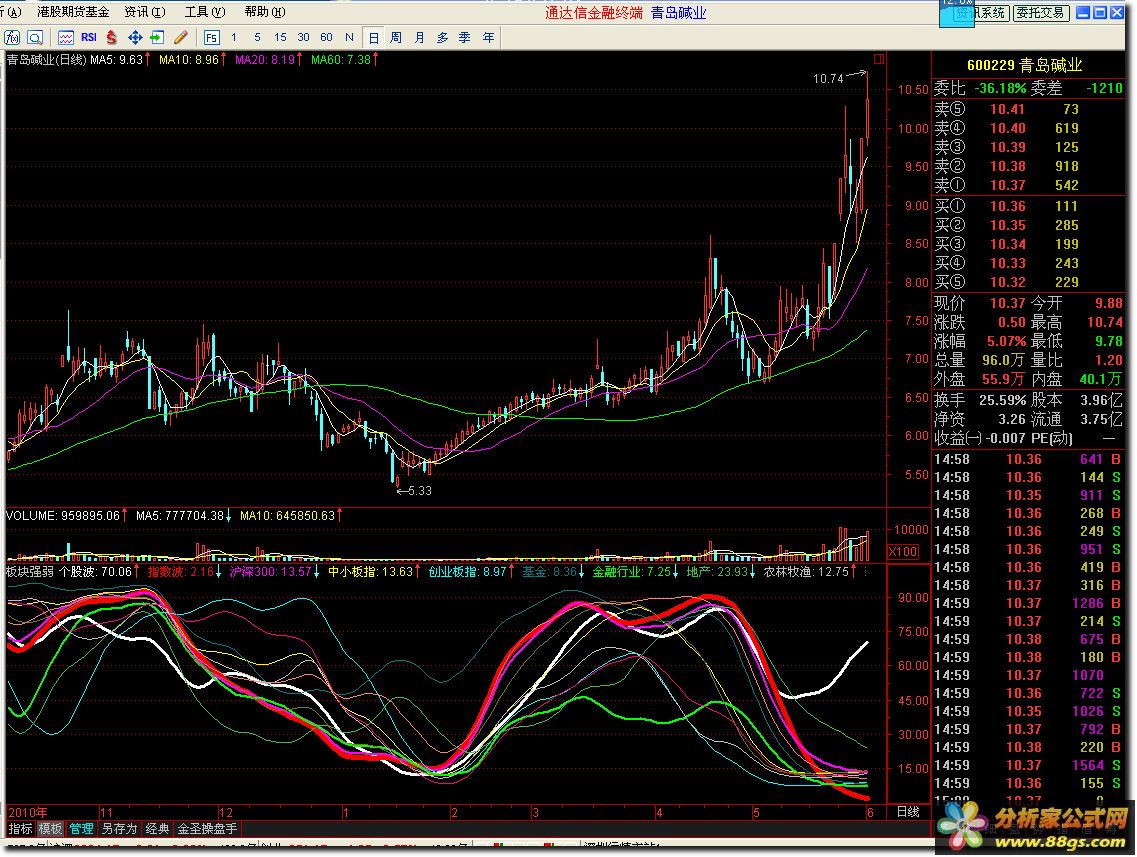This screenshot has height=857, width=1137.
Task: Select multi (多) period view
Action: pyautogui.click(x=442, y=38)
